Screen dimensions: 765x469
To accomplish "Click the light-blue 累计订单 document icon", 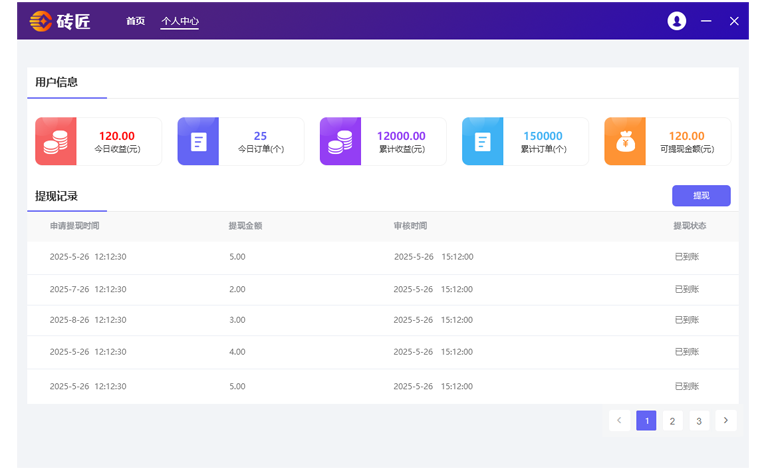I will coord(482,141).
